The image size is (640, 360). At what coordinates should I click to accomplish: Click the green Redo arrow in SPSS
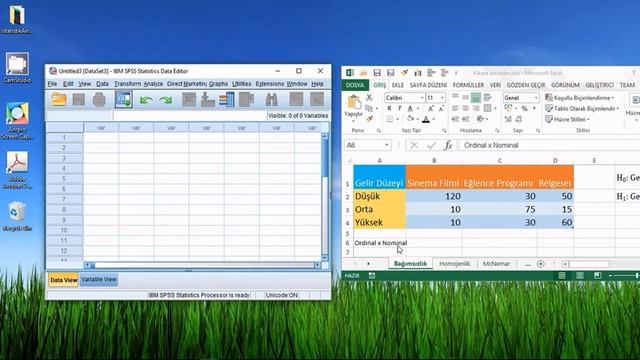(166, 100)
